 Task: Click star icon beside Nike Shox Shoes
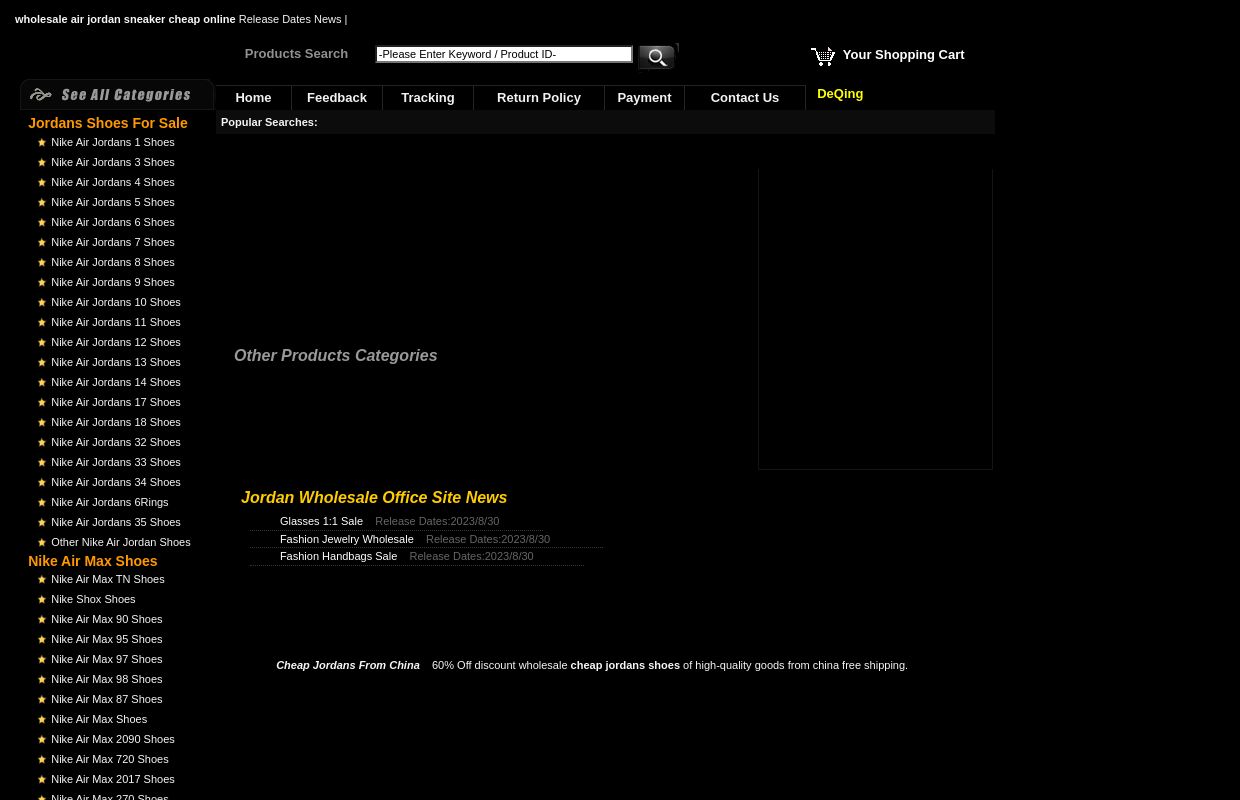tap(42, 600)
